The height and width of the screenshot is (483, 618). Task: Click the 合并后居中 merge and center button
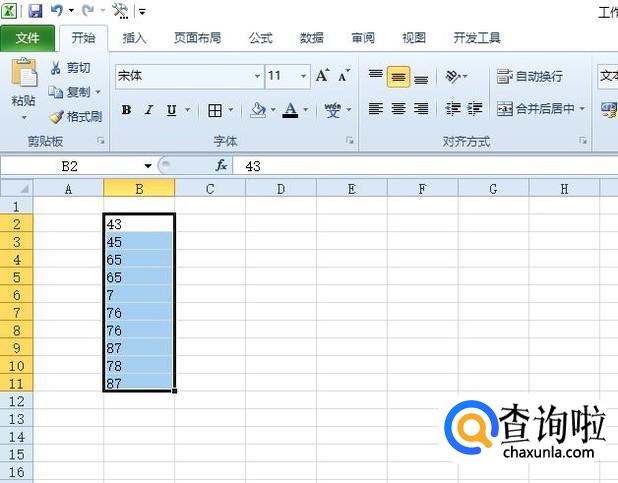pos(536,109)
